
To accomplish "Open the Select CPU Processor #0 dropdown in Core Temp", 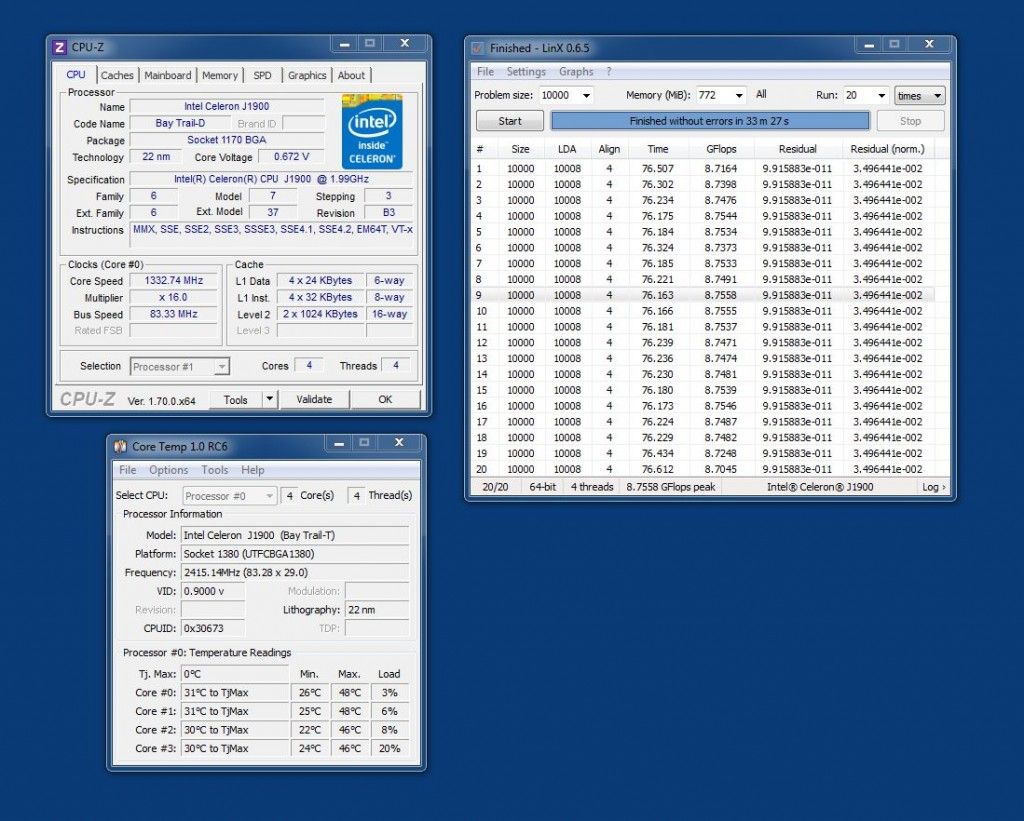I will (230, 496).
